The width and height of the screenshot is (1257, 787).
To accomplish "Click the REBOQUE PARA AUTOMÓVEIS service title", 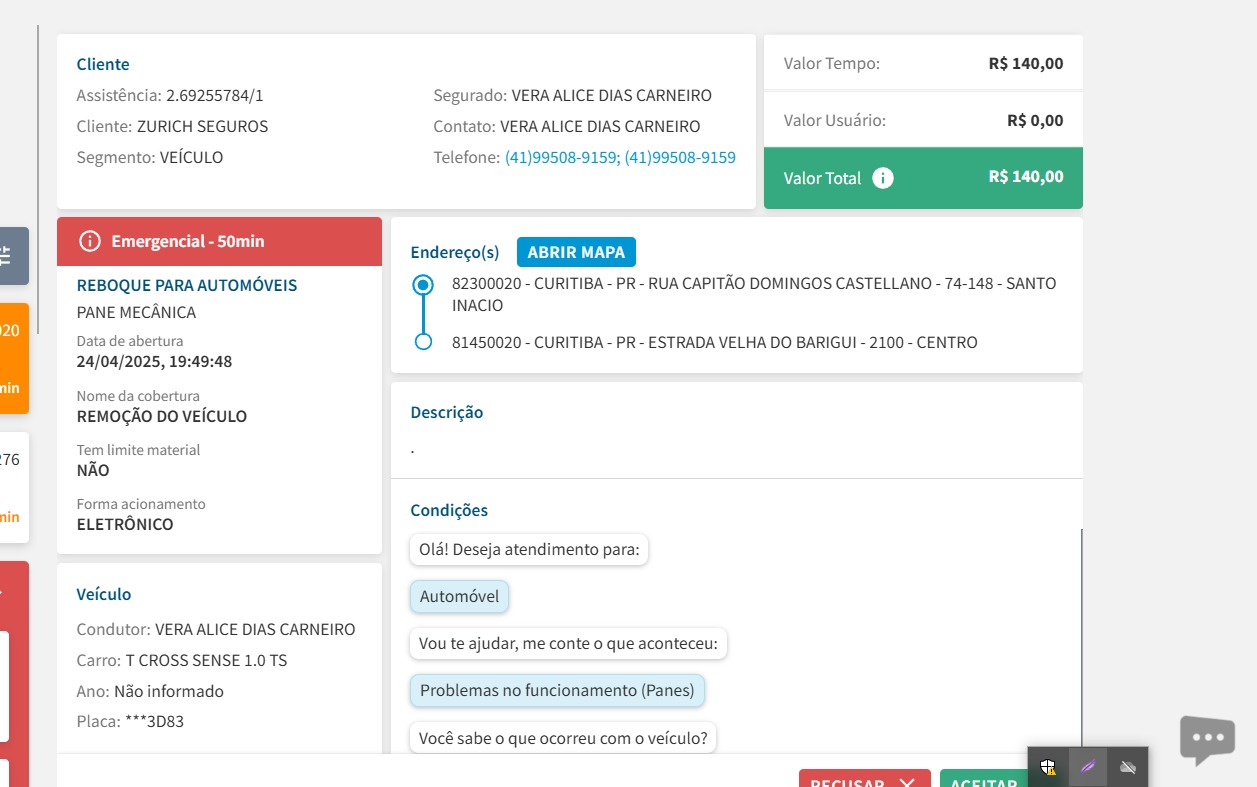I will coord(187,285).
